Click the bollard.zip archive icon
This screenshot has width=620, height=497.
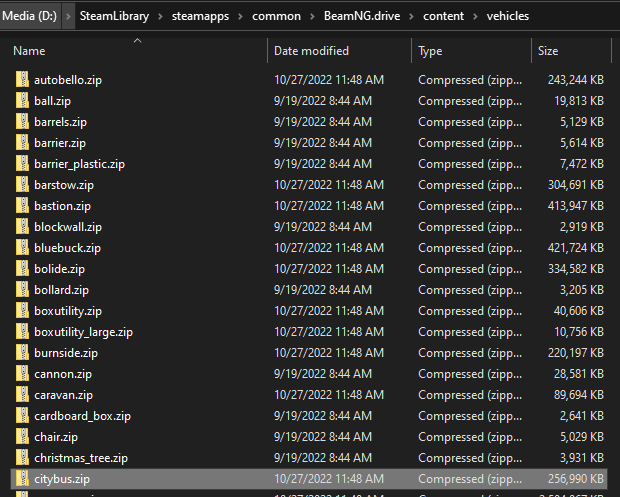click(x=23, y=289)
